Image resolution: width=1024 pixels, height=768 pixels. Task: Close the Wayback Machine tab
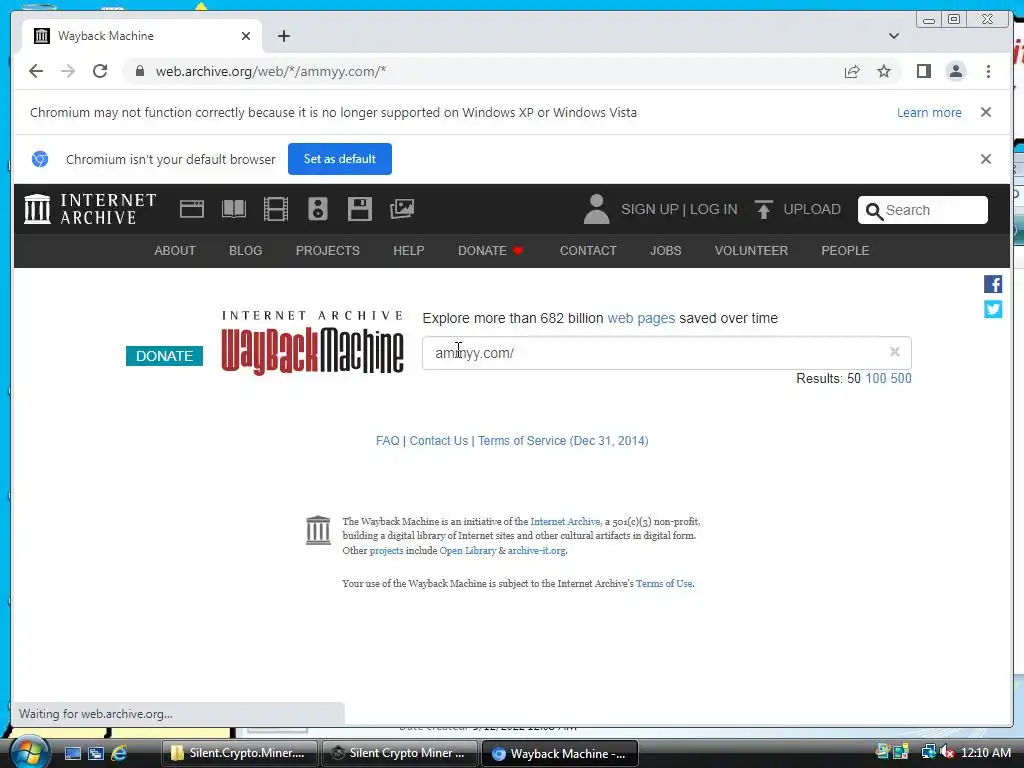pyautogui.click(x=246, y=36)
